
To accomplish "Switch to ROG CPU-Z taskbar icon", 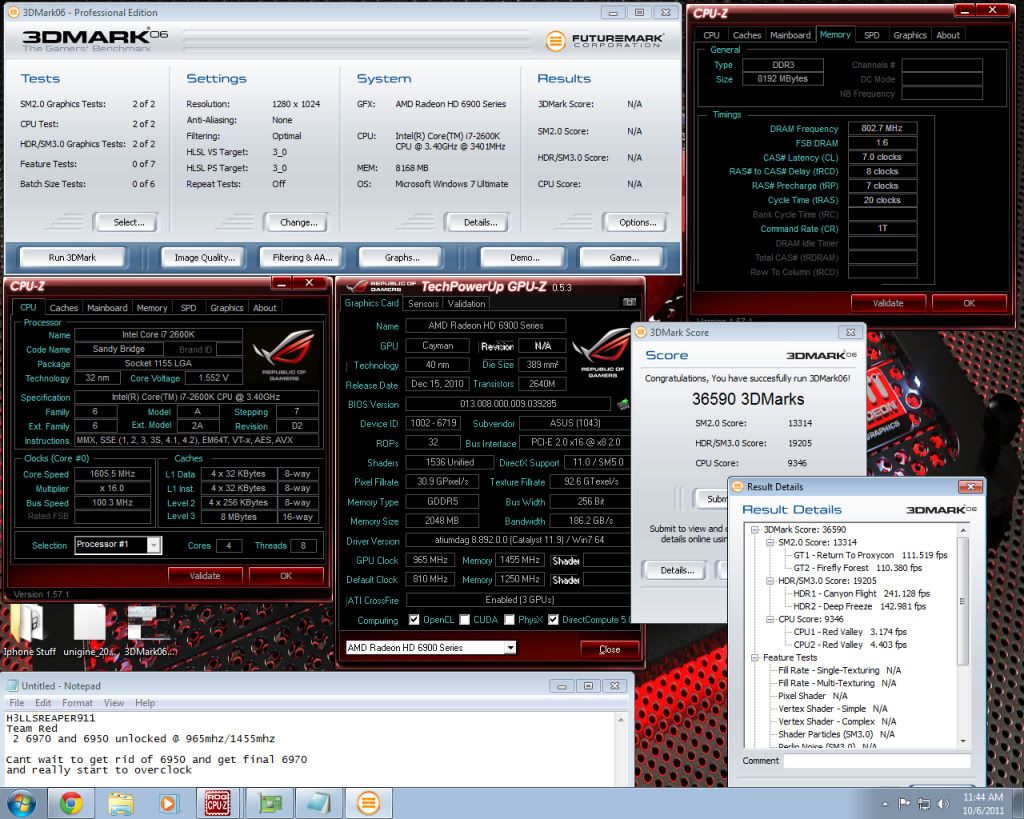I will [x=217, y=803].
